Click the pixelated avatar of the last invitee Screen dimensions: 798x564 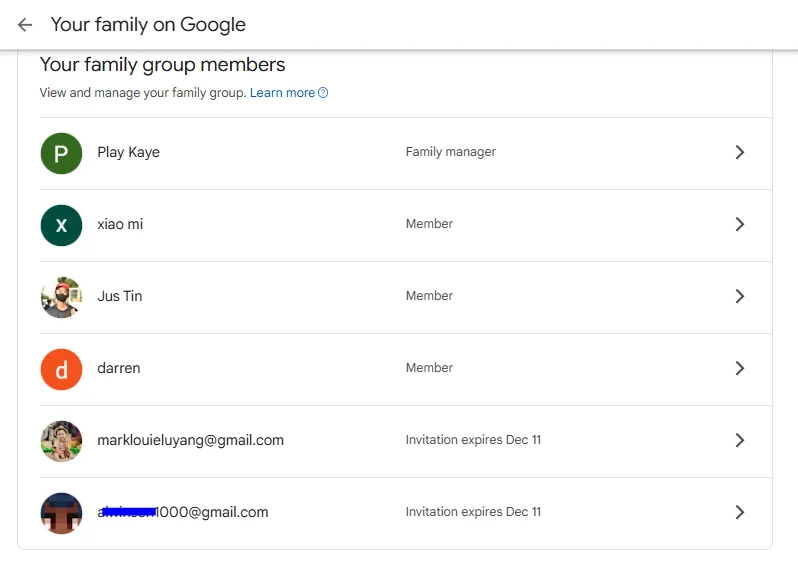pyautogui.click(x=61, y=513)
